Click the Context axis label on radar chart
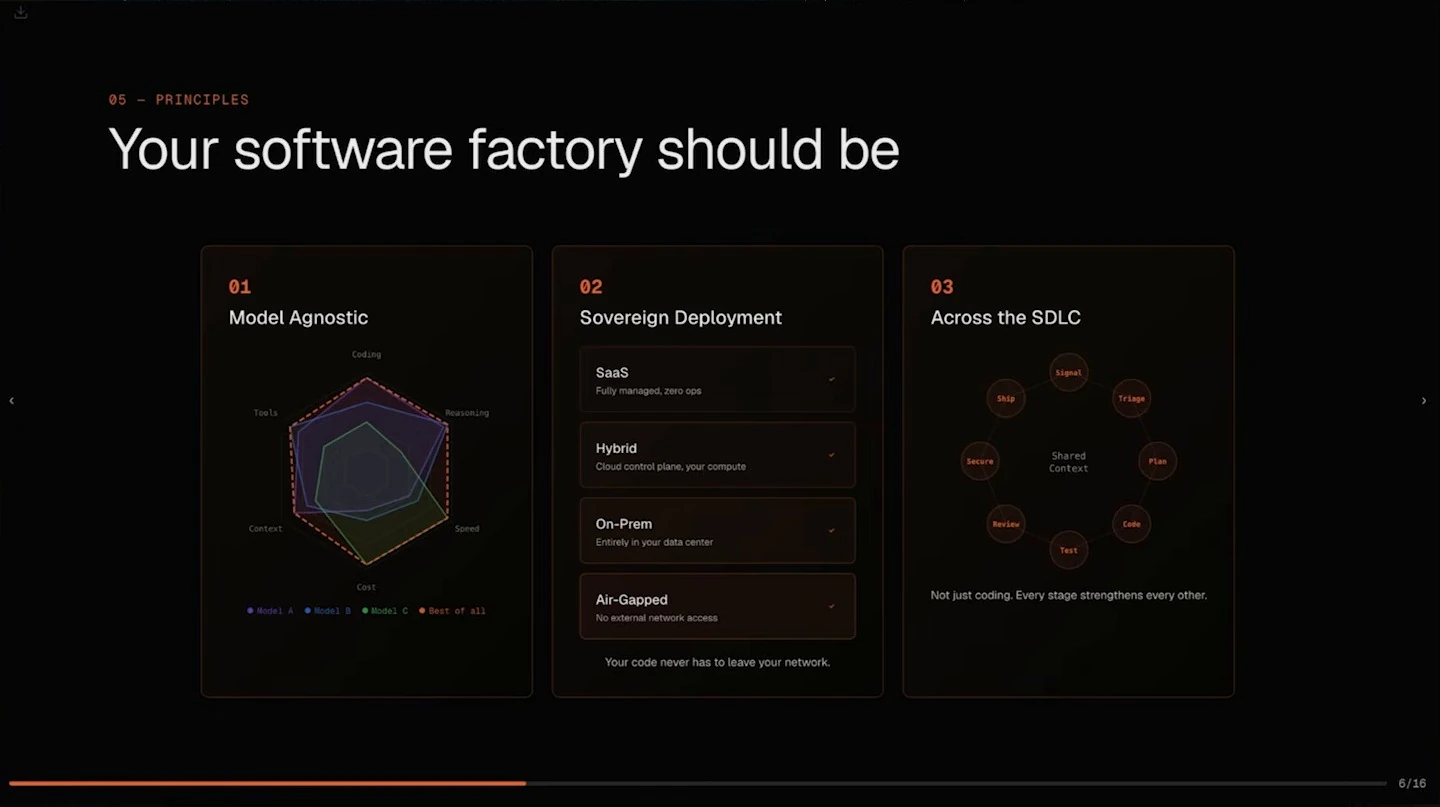 [x=266, y=529]
